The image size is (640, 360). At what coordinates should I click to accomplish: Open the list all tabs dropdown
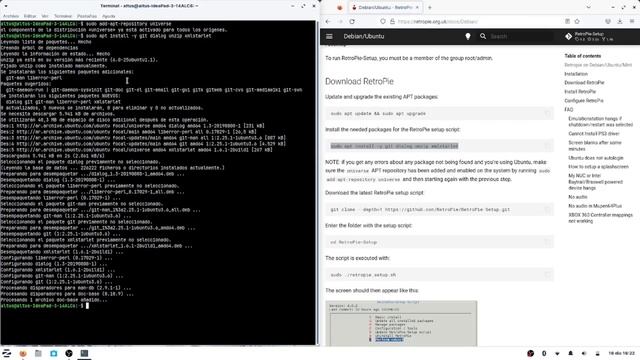coord(588,7)
